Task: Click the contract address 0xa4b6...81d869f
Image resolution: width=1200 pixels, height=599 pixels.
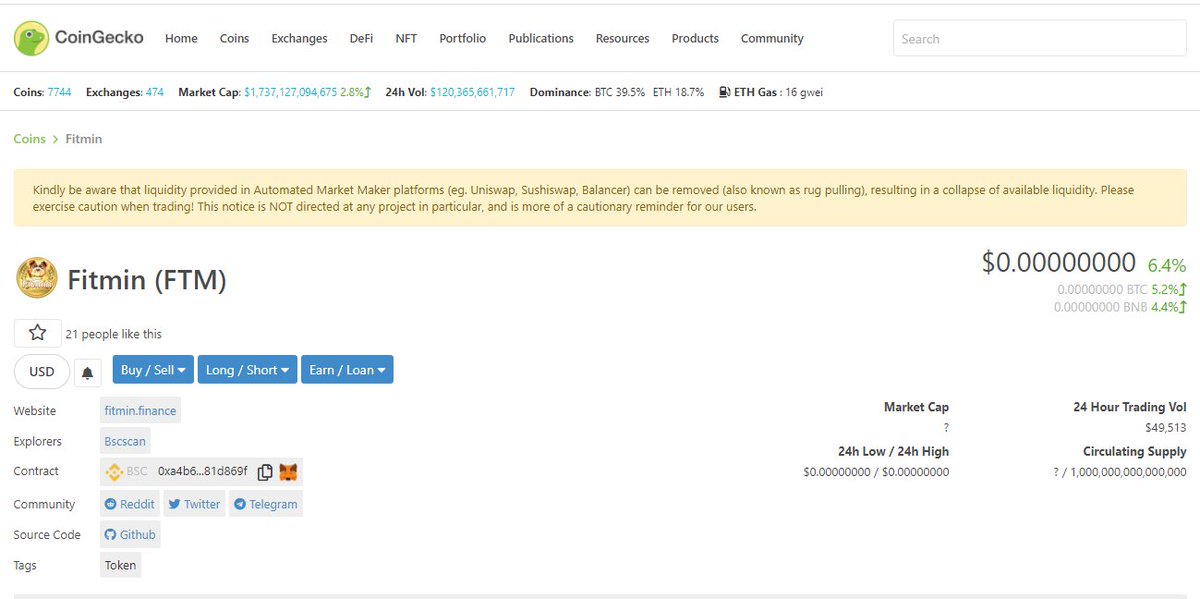Action: click(202, 472)
